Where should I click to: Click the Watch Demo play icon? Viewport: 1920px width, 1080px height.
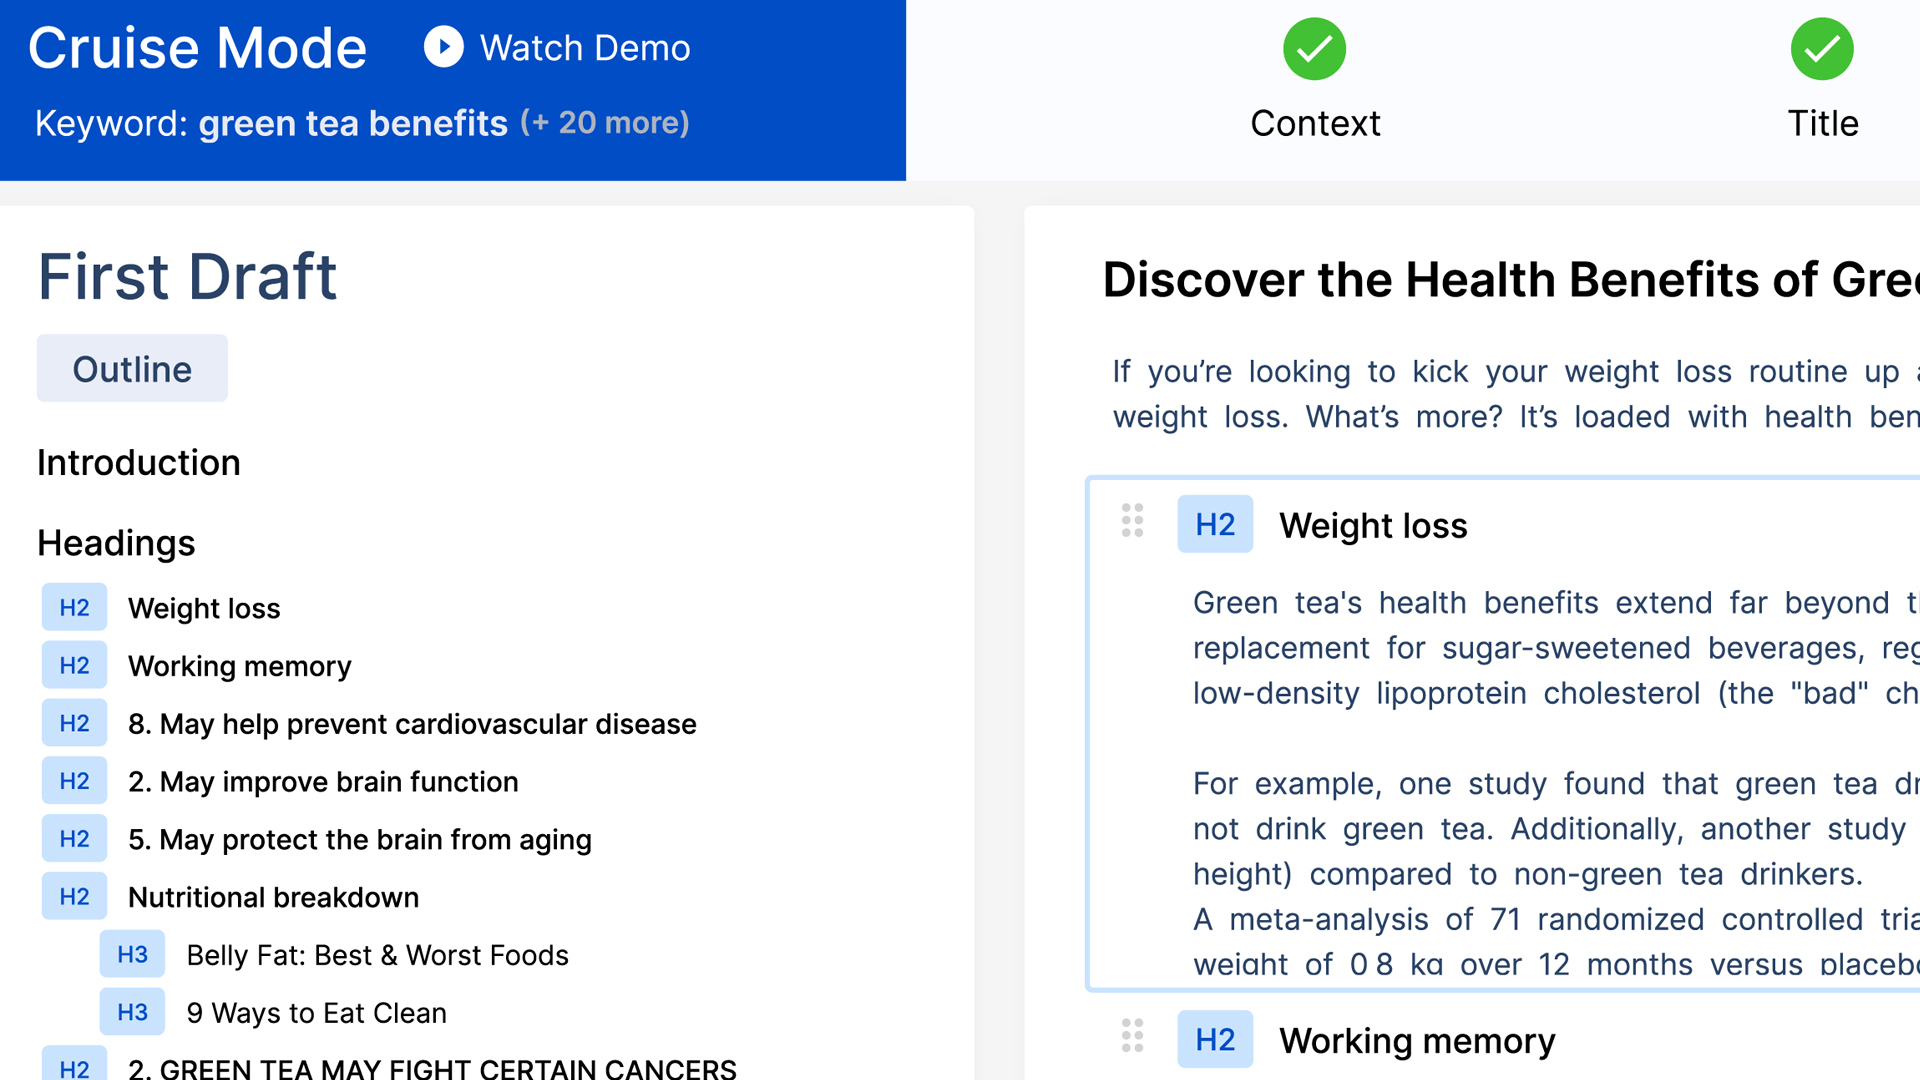point(443,47)
